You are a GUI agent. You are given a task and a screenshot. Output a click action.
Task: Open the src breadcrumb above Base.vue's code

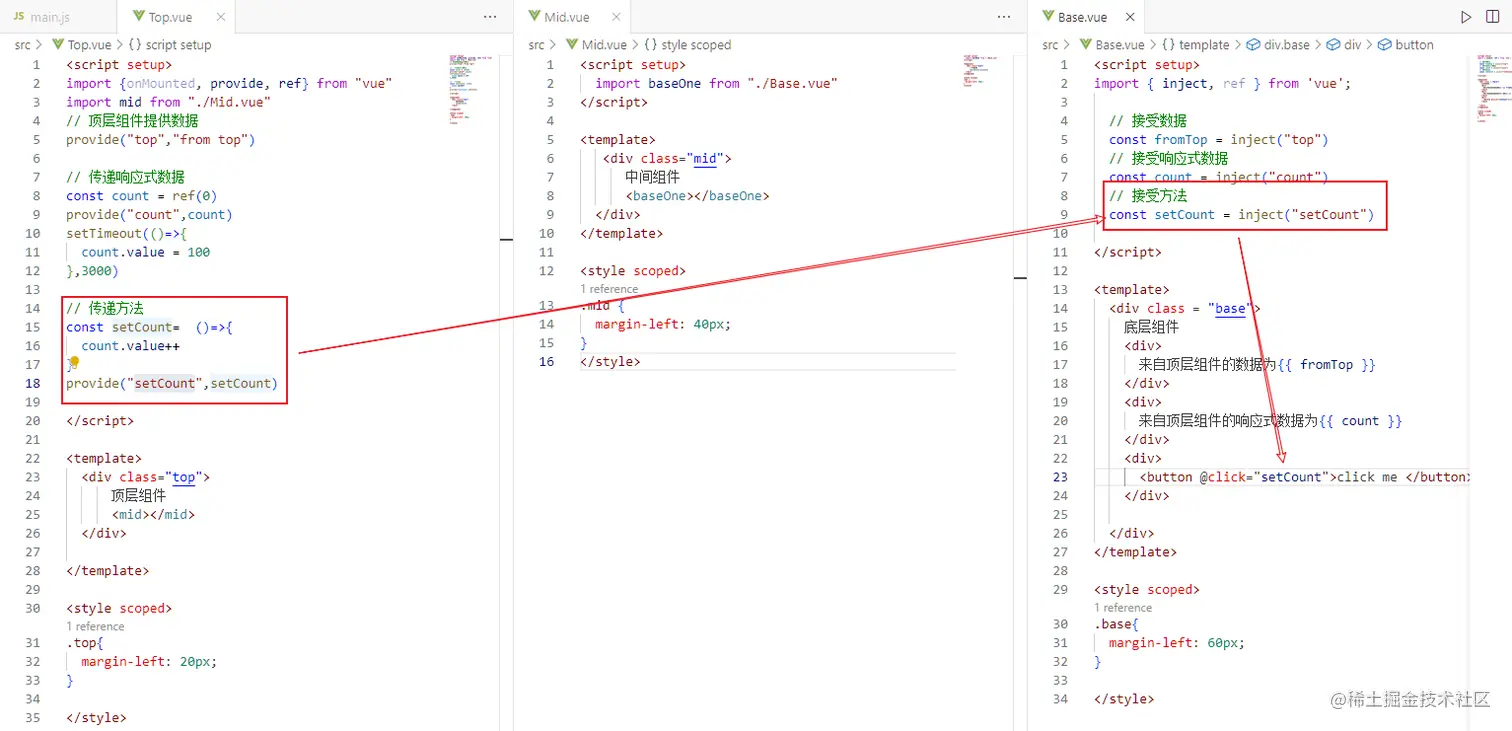tap(1050, 45)
